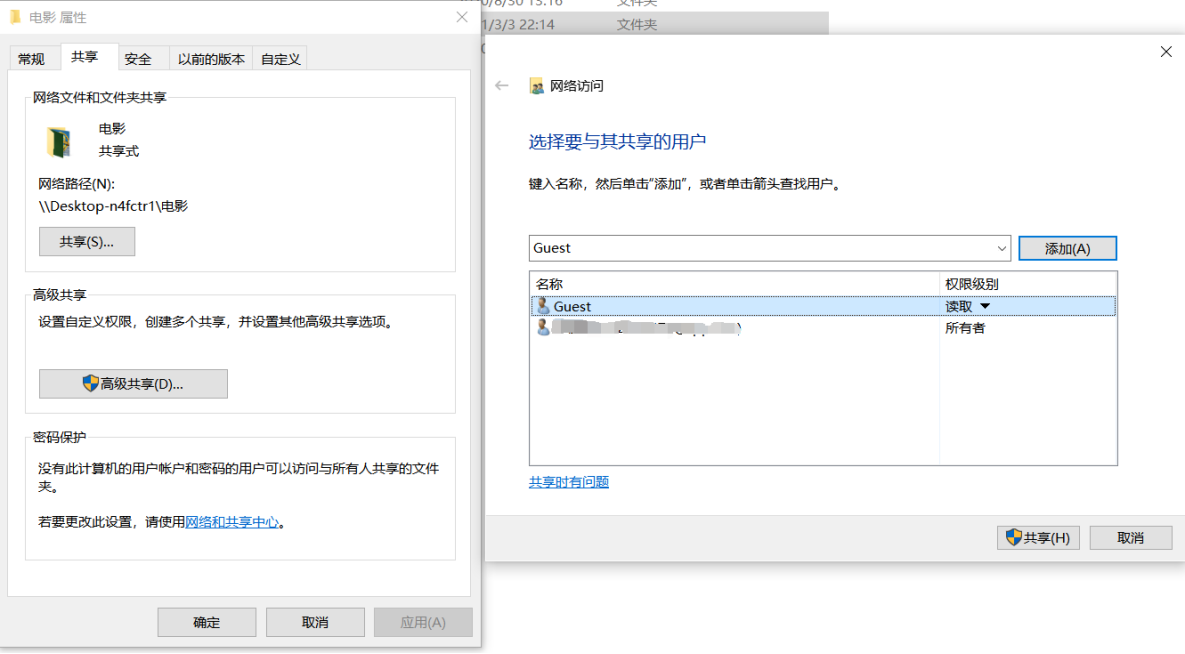Screen dimensions: 1185x654
Task: Switch to the 安全 tab
Action: (138, 59)
